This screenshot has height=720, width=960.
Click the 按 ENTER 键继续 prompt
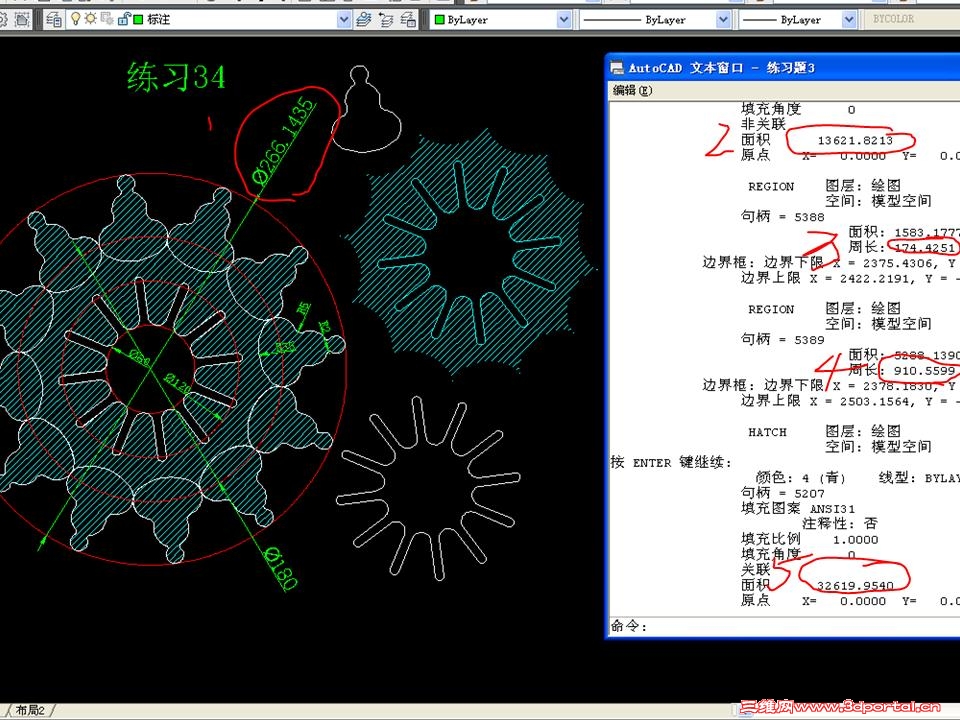click(671, 462)
